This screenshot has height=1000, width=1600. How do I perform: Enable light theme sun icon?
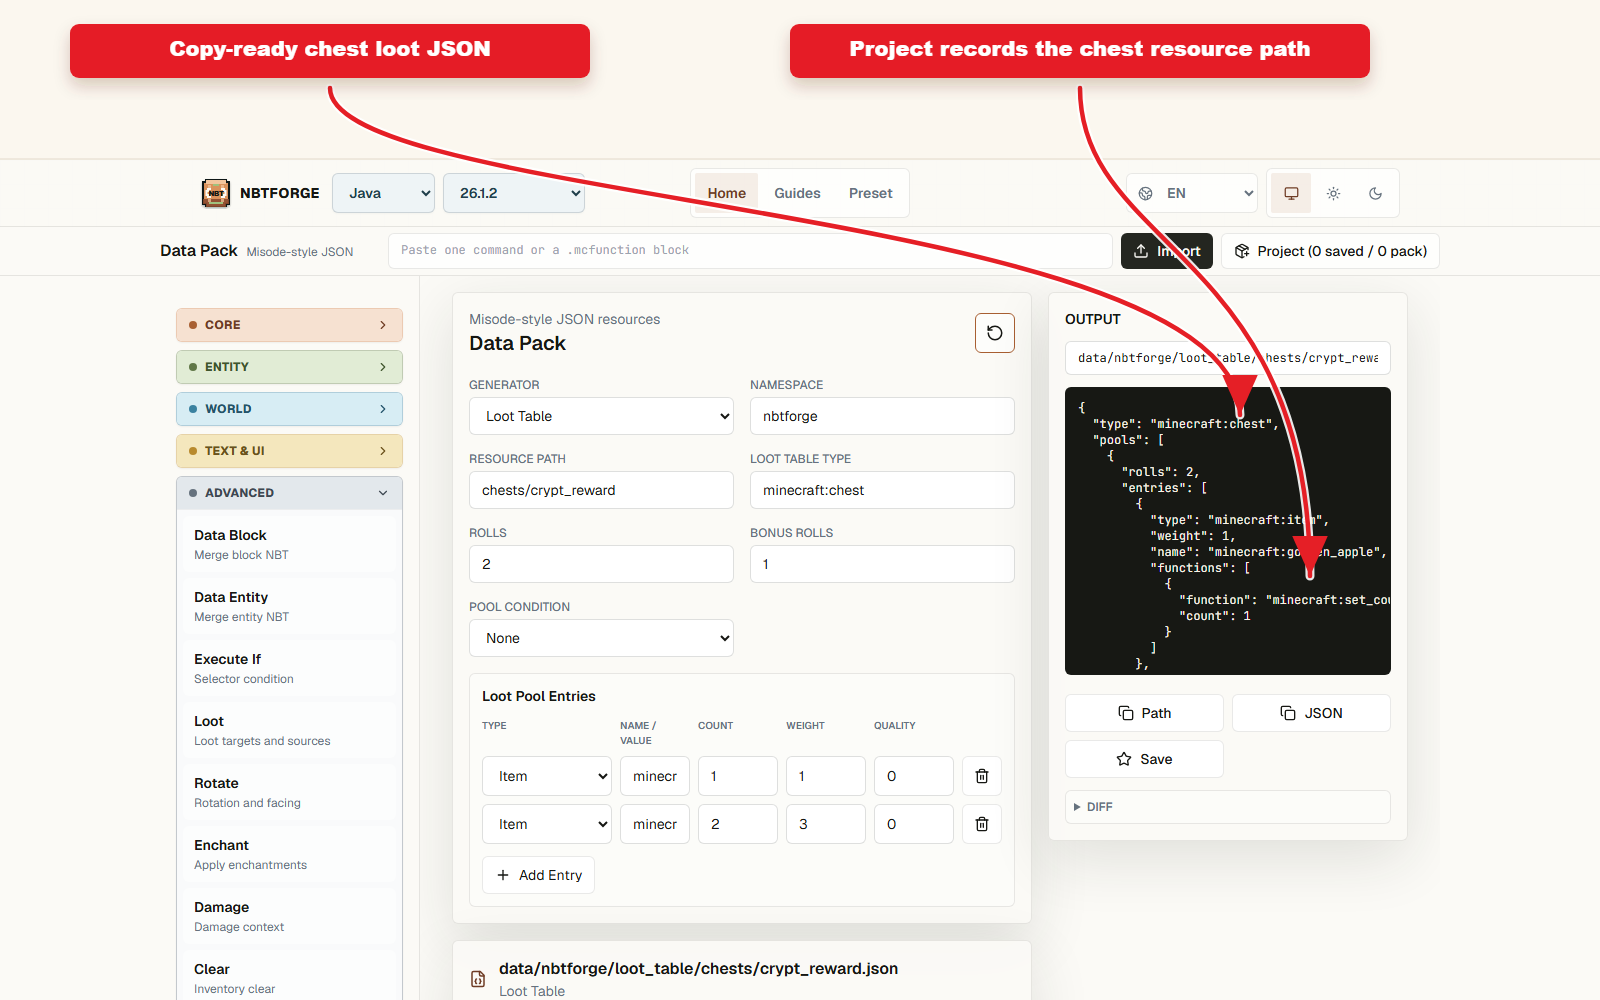(x=1333, y=193)
